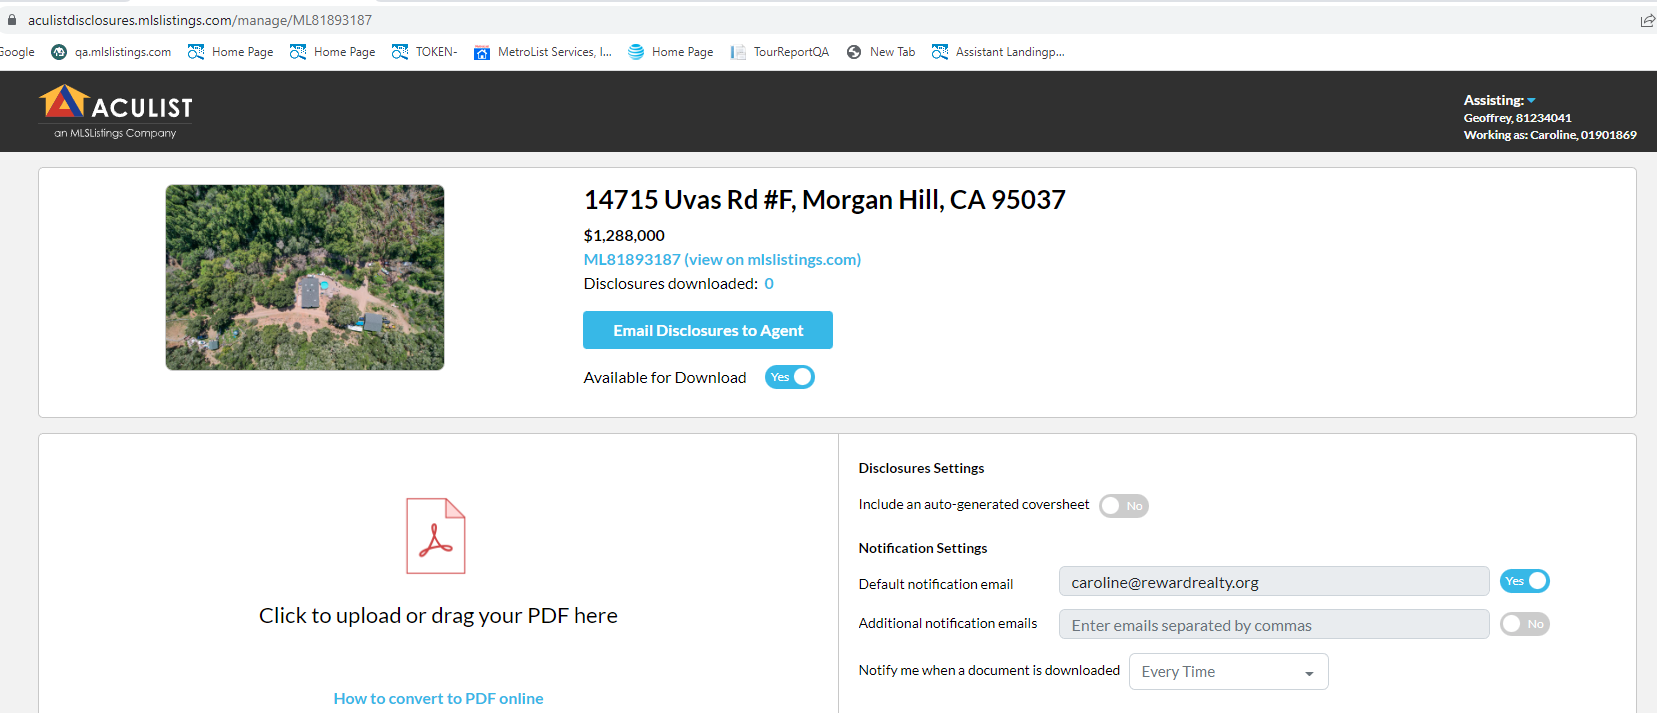
Task: Expand the Assisting dropdown arrow
Action: (x=1531, y=101)
